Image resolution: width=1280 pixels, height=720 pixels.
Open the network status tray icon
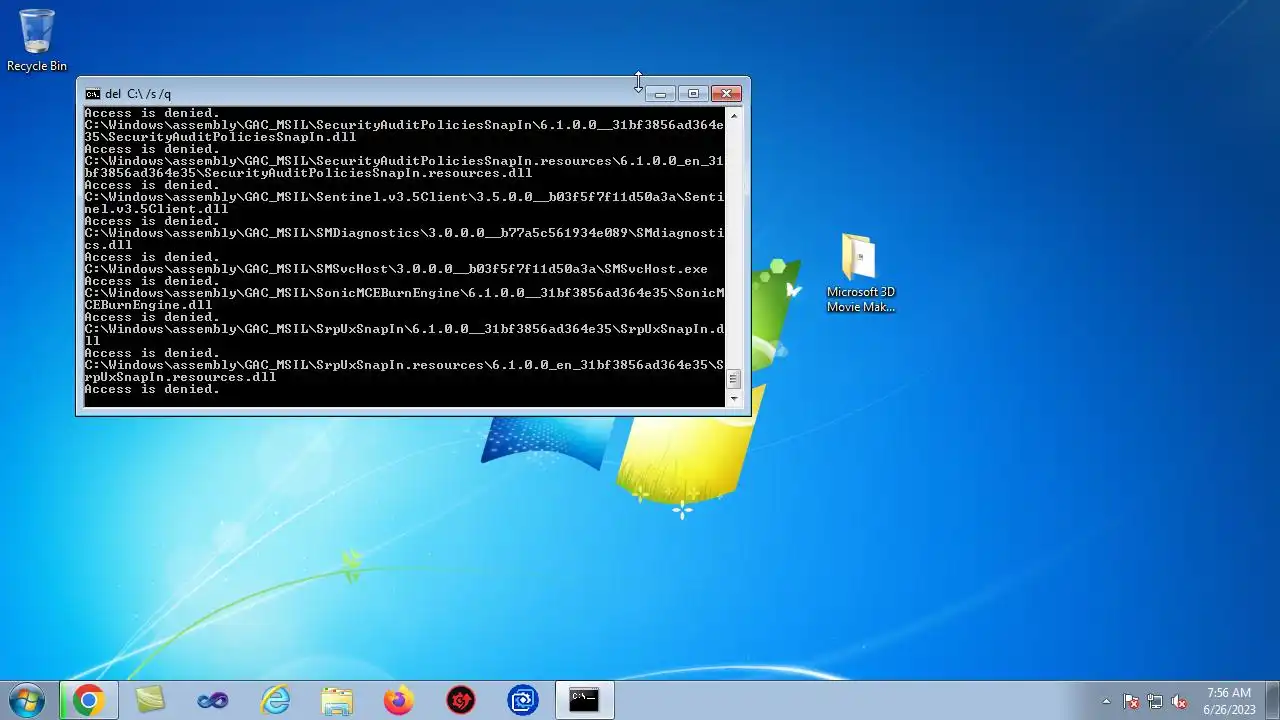pos(1155,701)
